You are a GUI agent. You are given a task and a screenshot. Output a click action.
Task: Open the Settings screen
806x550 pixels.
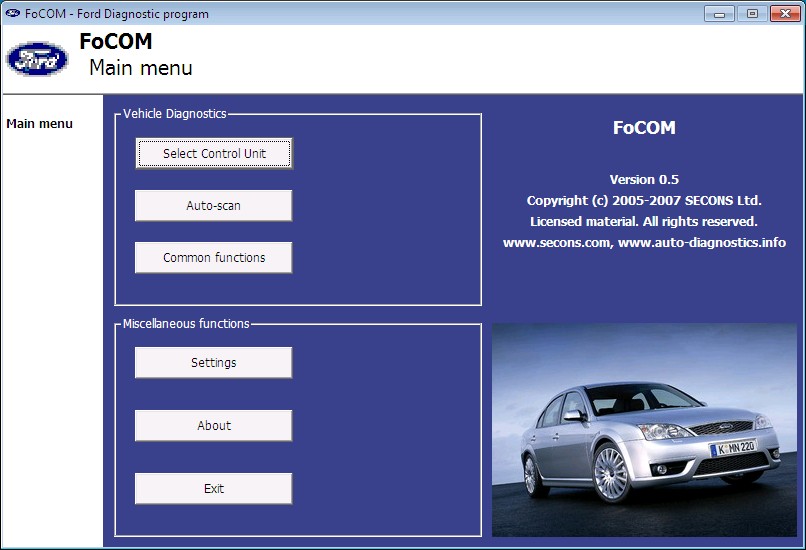point(213,362)
